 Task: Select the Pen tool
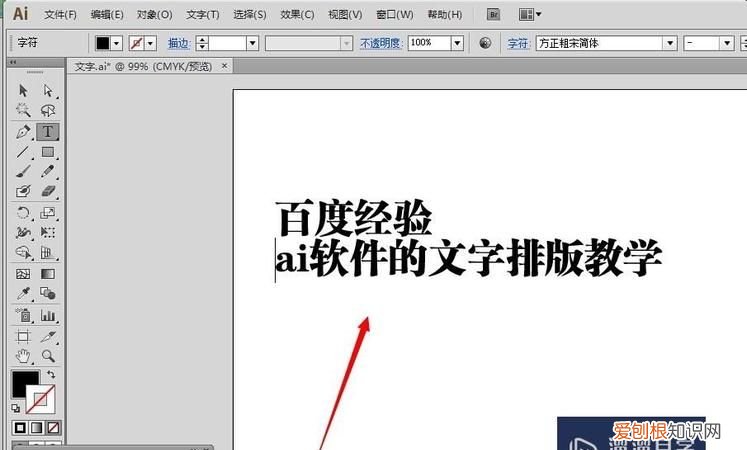point(23,131)
